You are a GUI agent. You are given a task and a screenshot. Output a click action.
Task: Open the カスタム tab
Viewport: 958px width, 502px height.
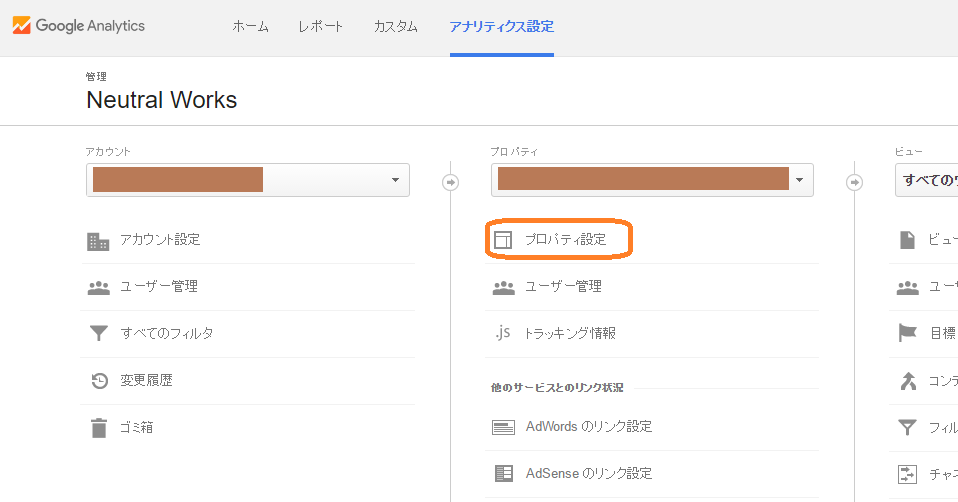pyautogui.click(x=395, y=26)
